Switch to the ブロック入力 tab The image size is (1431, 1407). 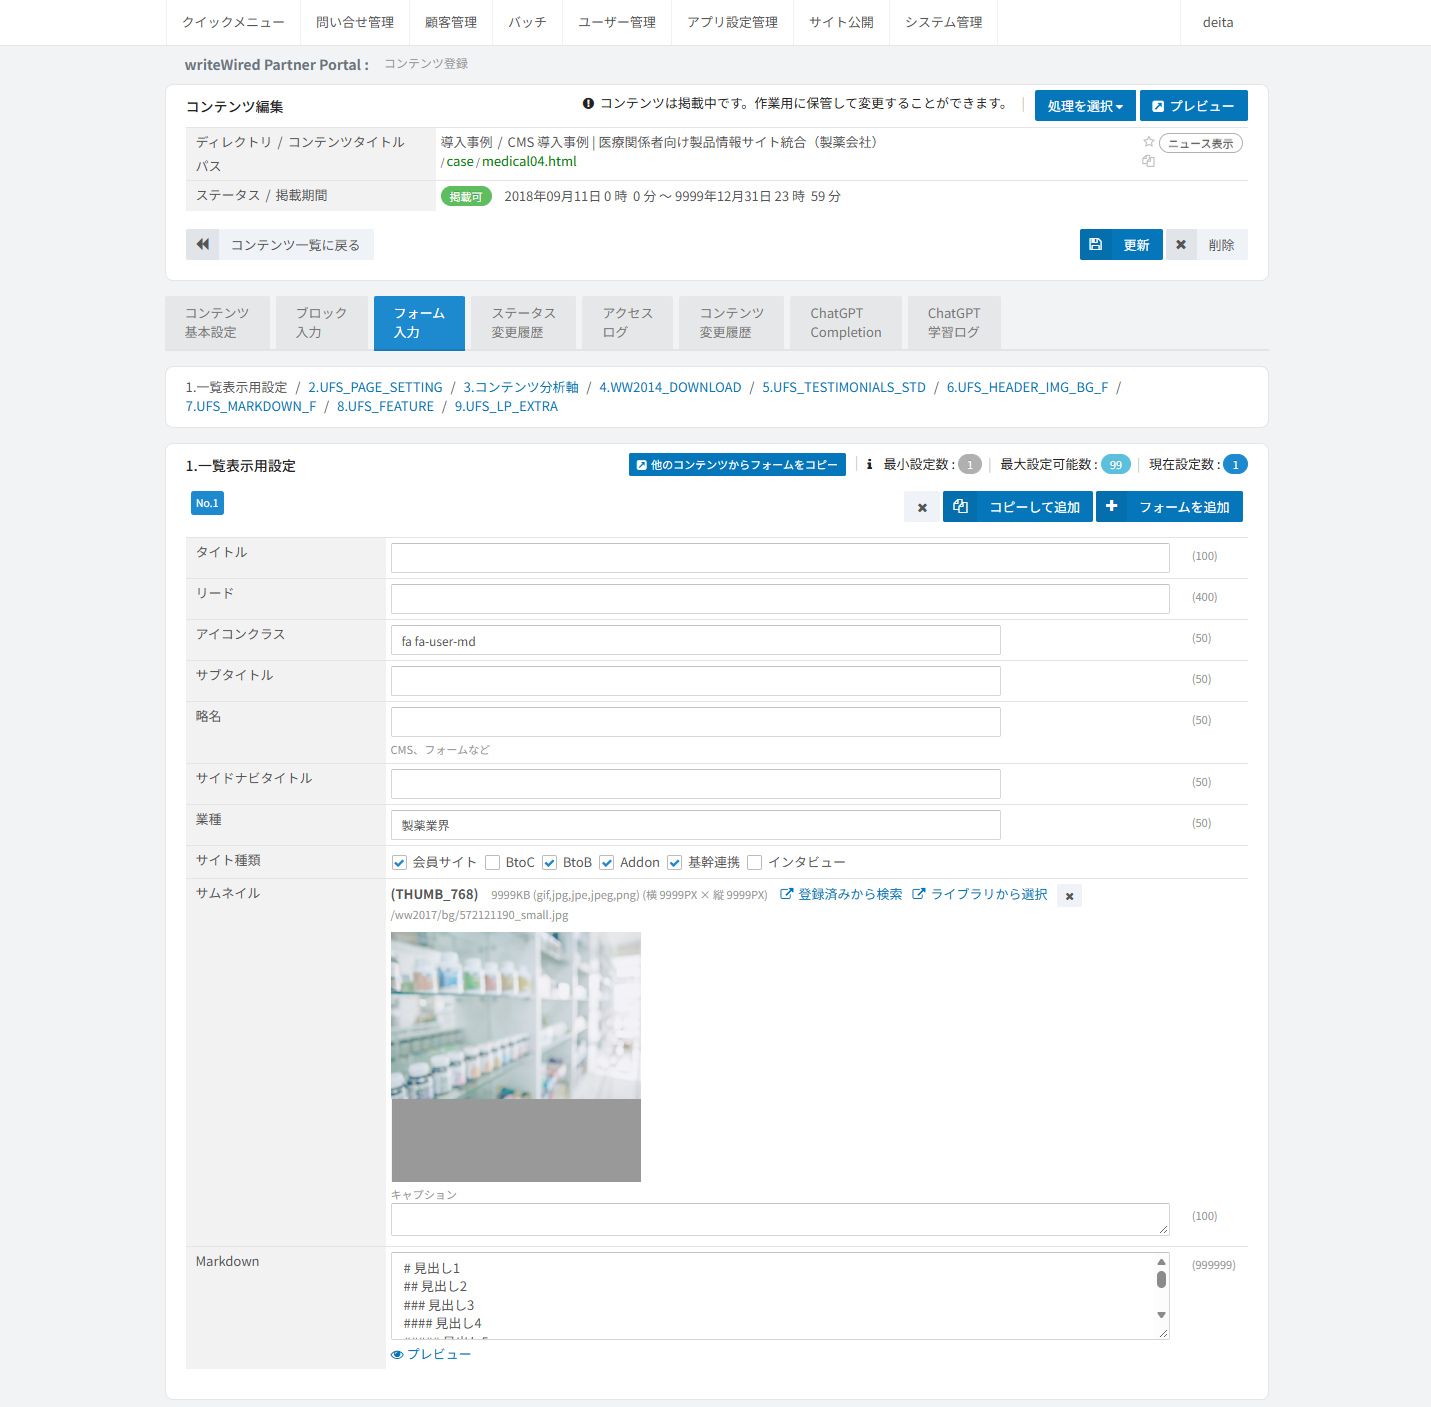321,322
